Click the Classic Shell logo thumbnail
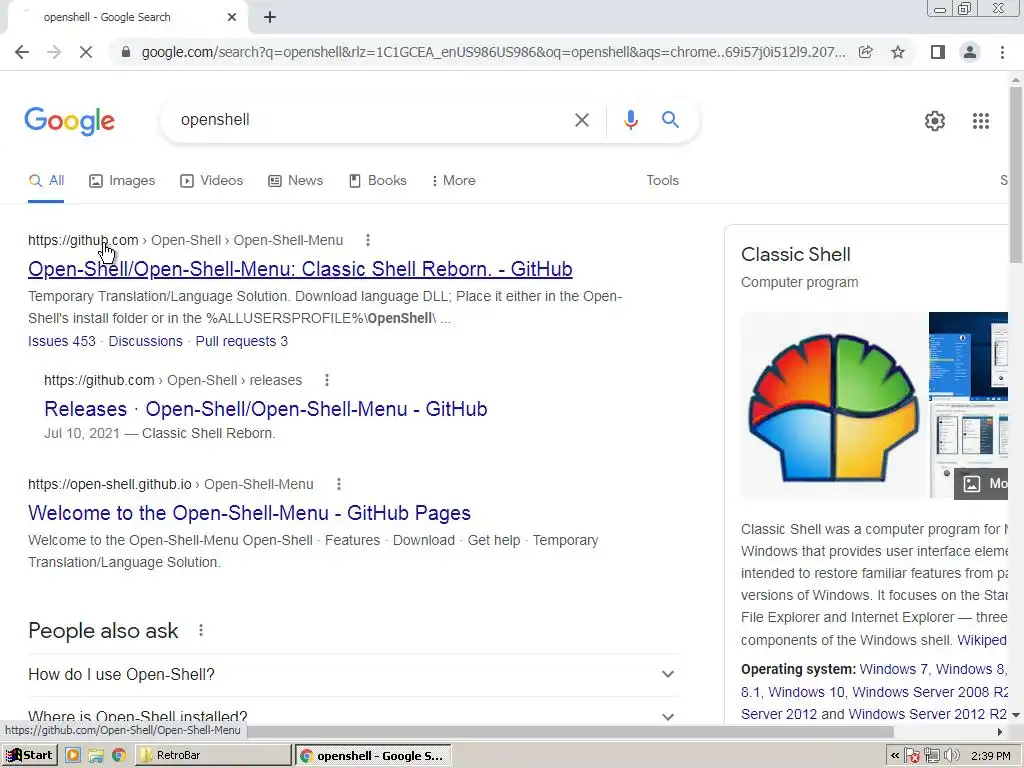 click(834, 406)
